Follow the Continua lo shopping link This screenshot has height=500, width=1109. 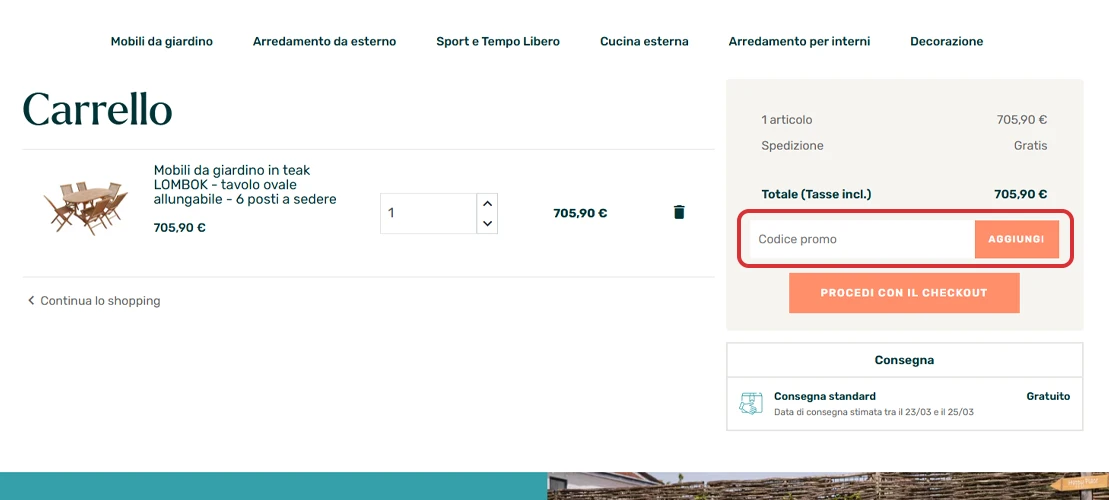(x=100, y=301)
